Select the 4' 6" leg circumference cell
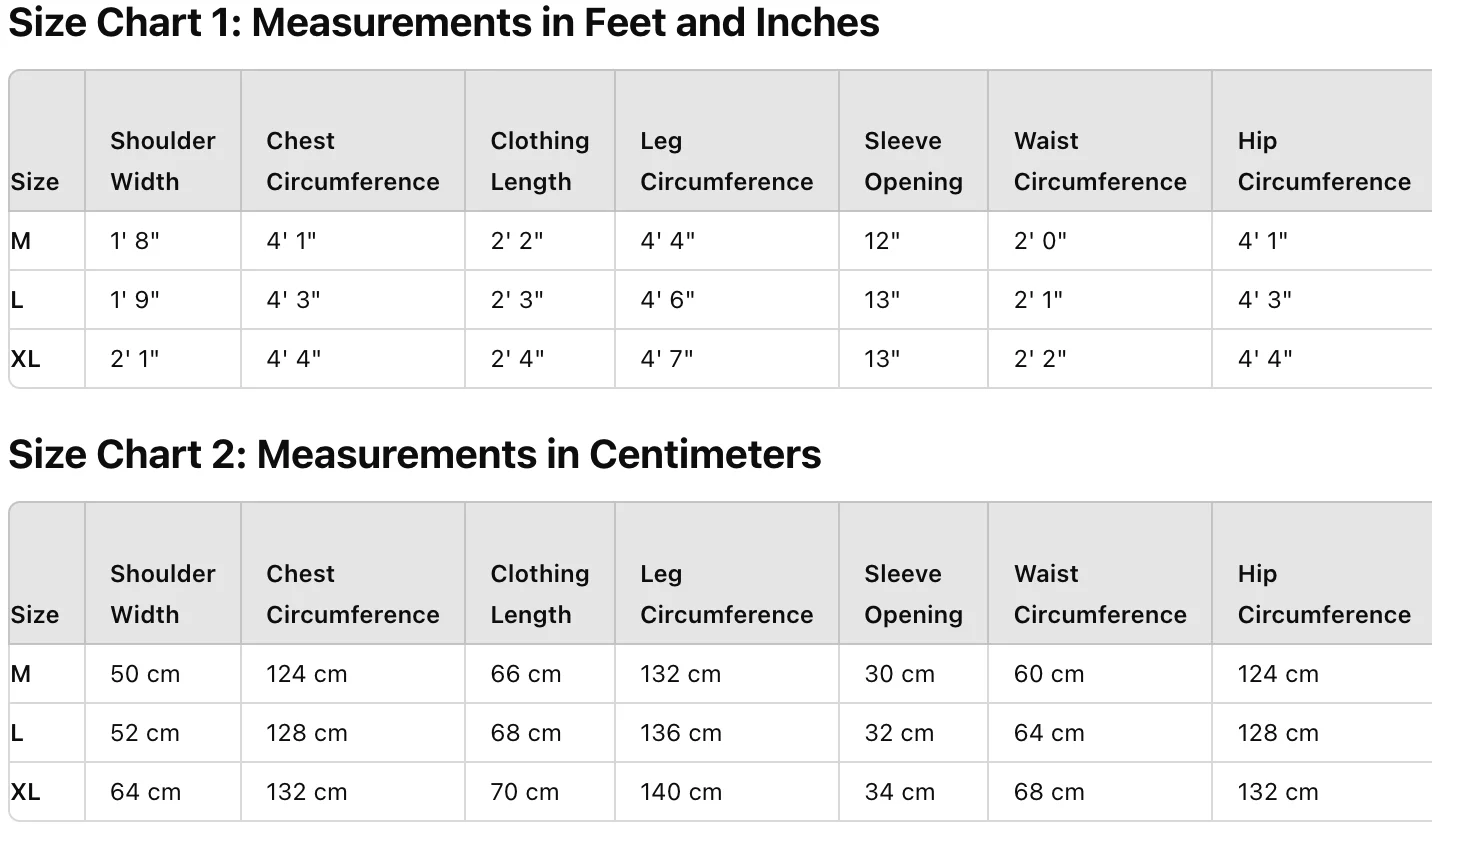1458x850 pixels. click(x=667, y=300)
